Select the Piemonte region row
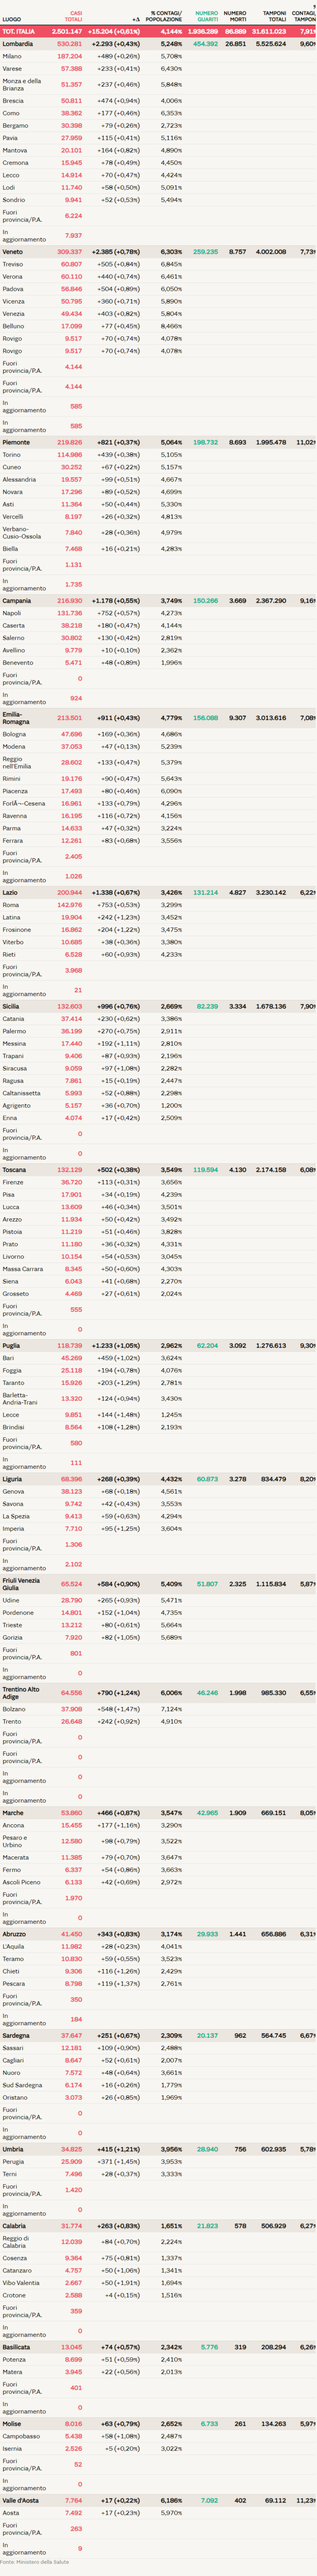Image resolution: width=317 pixels, height=2576 pixels. pos(158,442)
